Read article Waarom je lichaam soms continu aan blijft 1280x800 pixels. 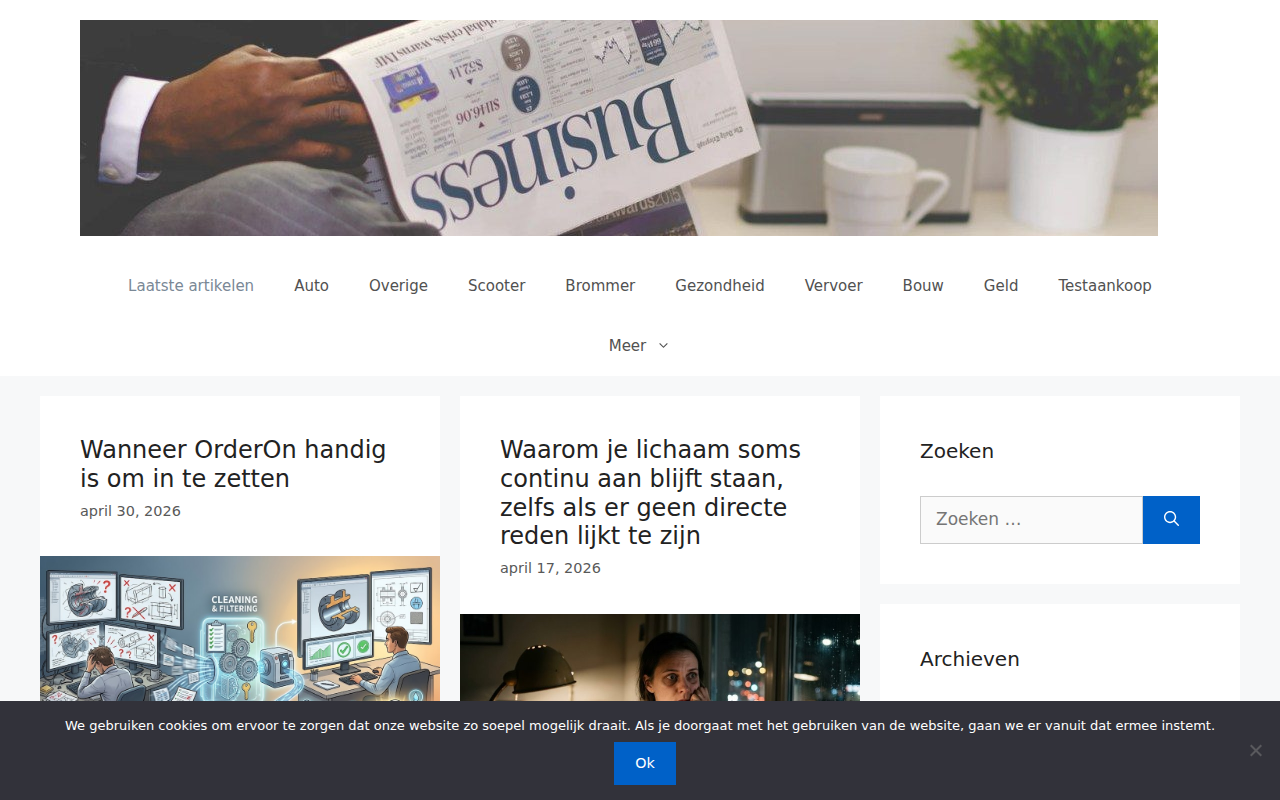point(650,493)
